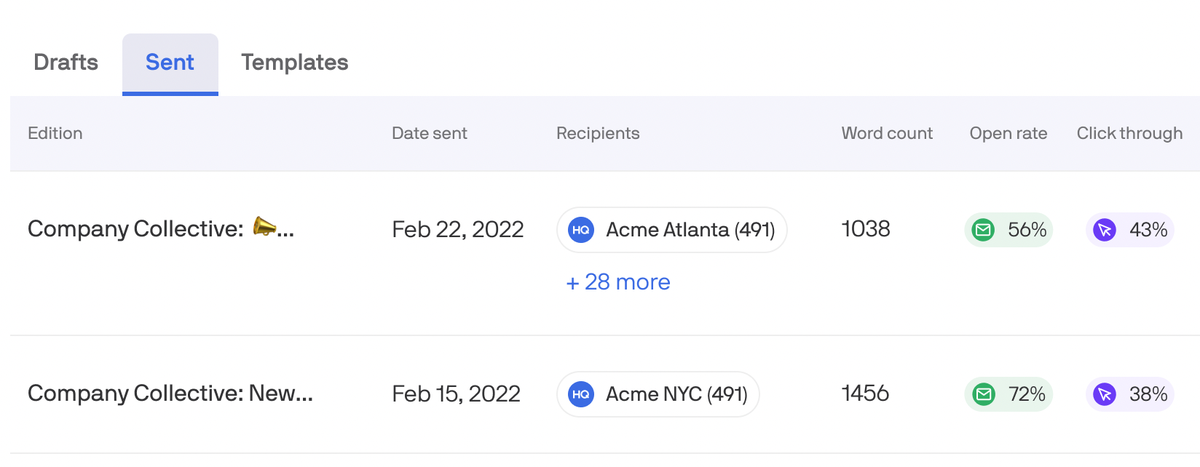Click the green envelope icon at 56%

984,230
